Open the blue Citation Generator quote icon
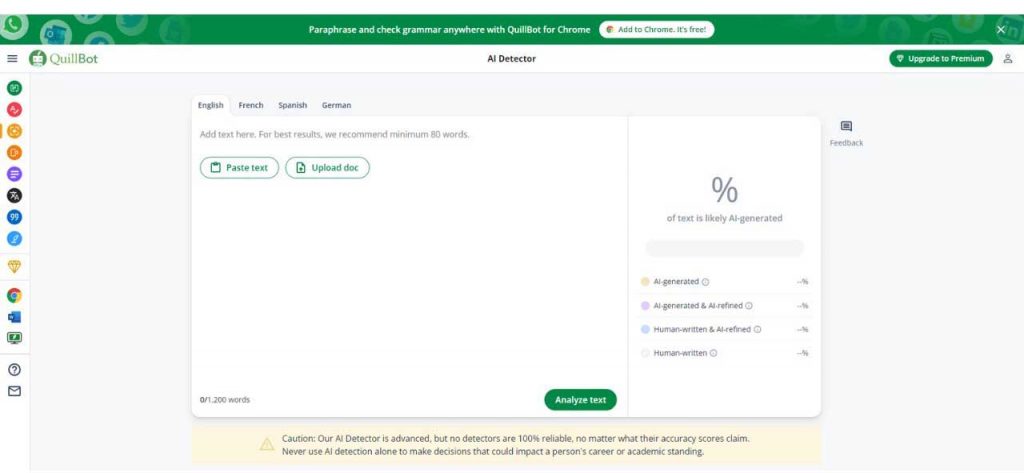Viewport: 1024px width, 473px height. [14, 216]
